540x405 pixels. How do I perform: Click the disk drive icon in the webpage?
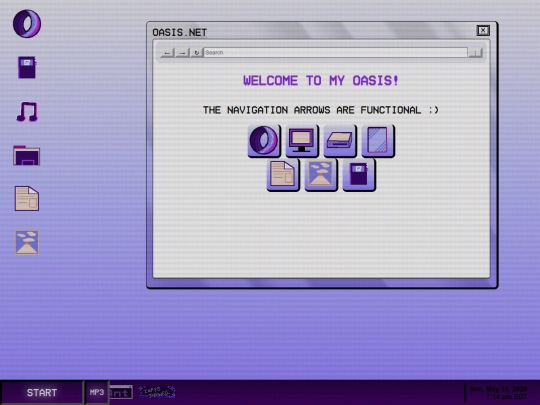pyautogui.click(x=340, y=141)
